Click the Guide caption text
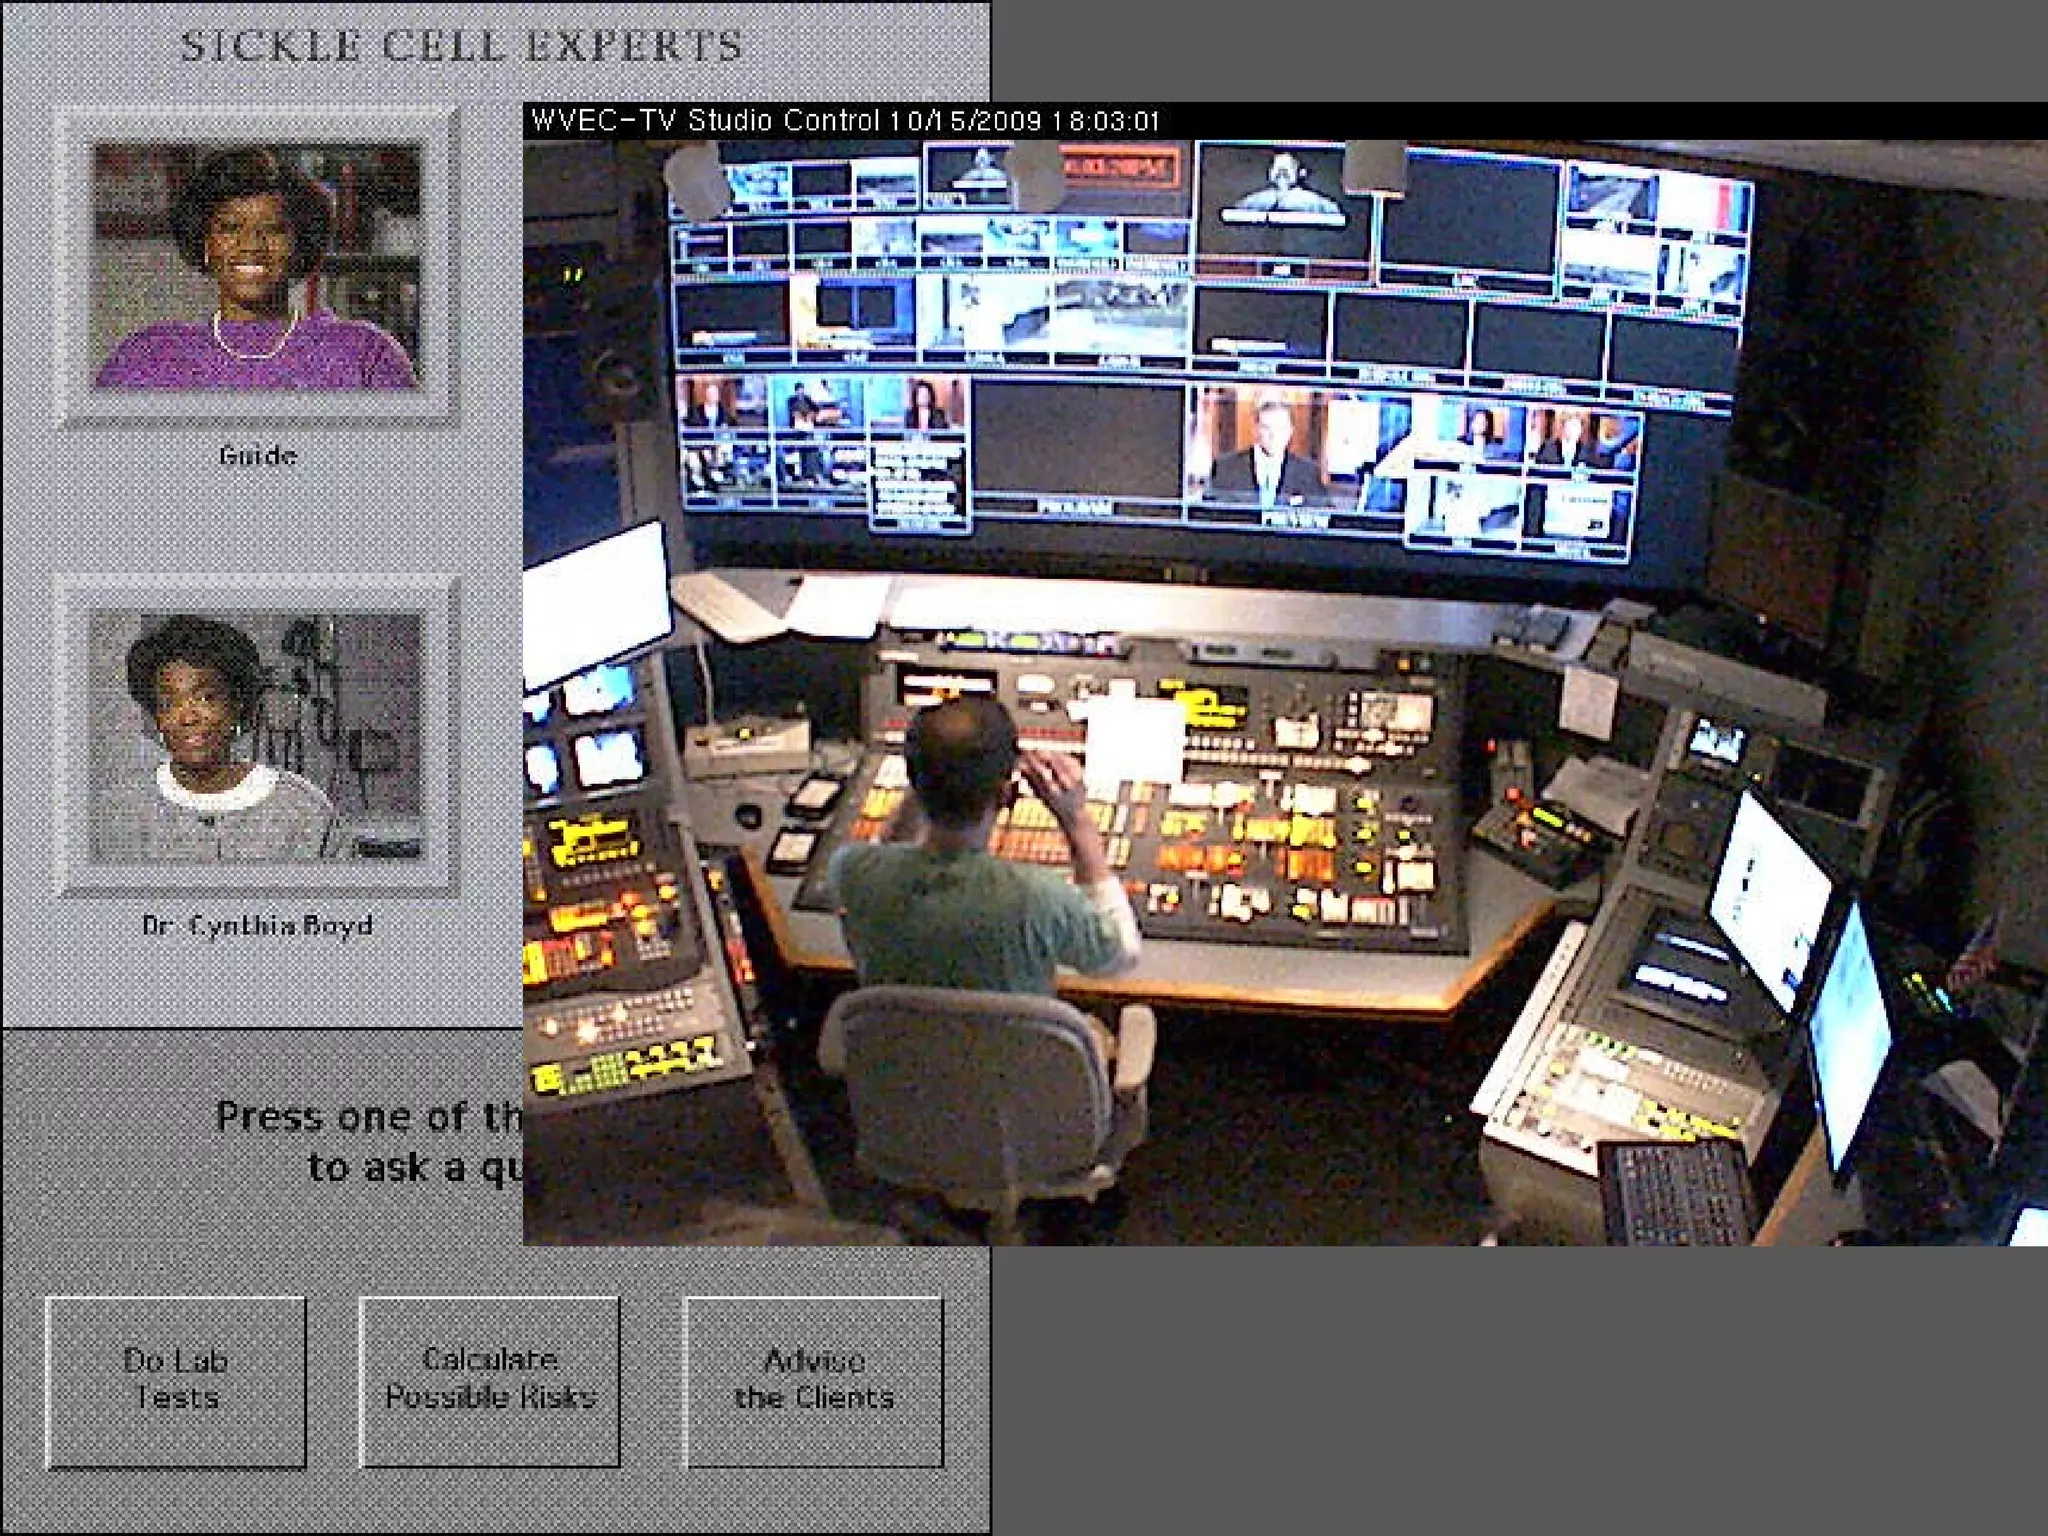The width and height of the screenshot is (2048, 1536). tap(258, 456)
